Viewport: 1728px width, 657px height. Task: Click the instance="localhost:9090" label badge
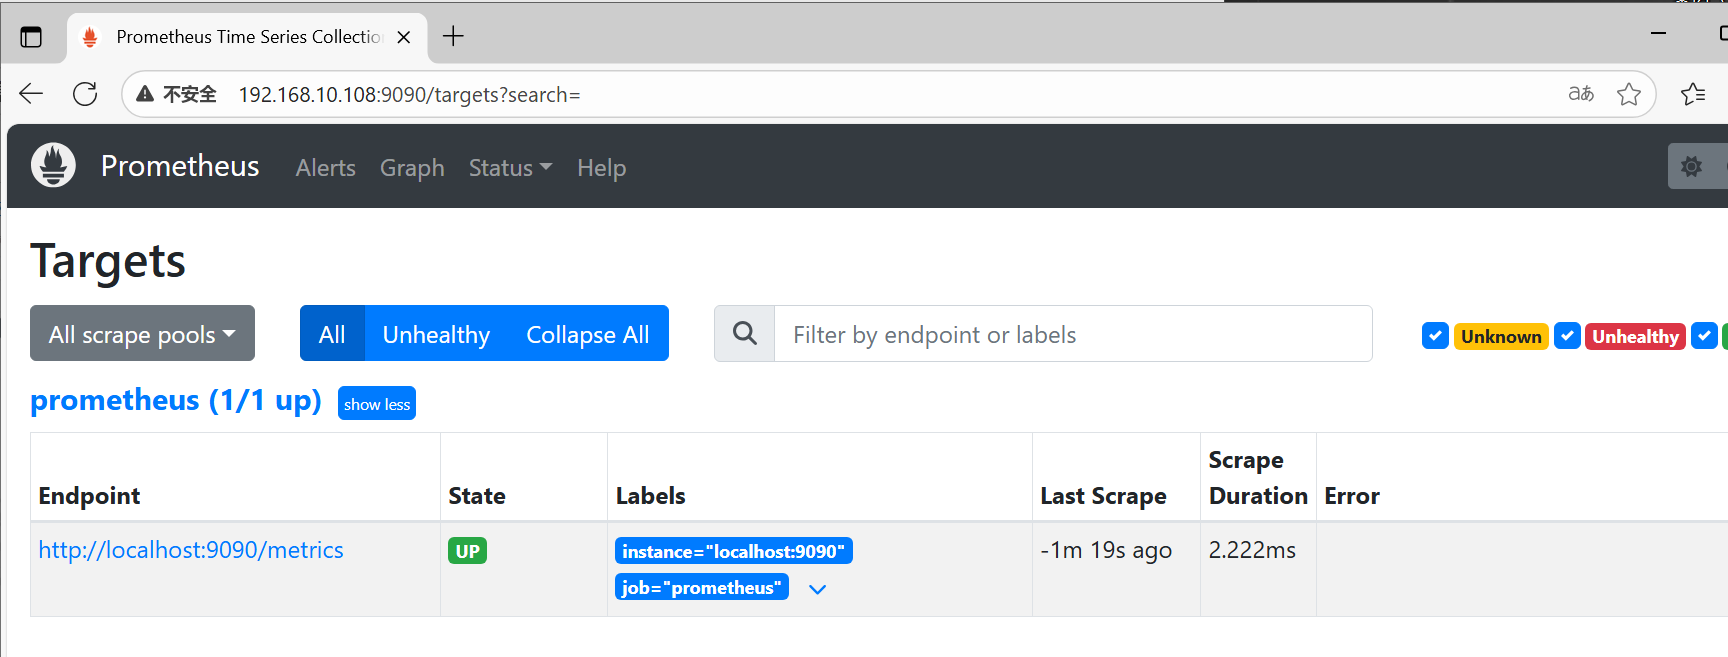point(733,551)
